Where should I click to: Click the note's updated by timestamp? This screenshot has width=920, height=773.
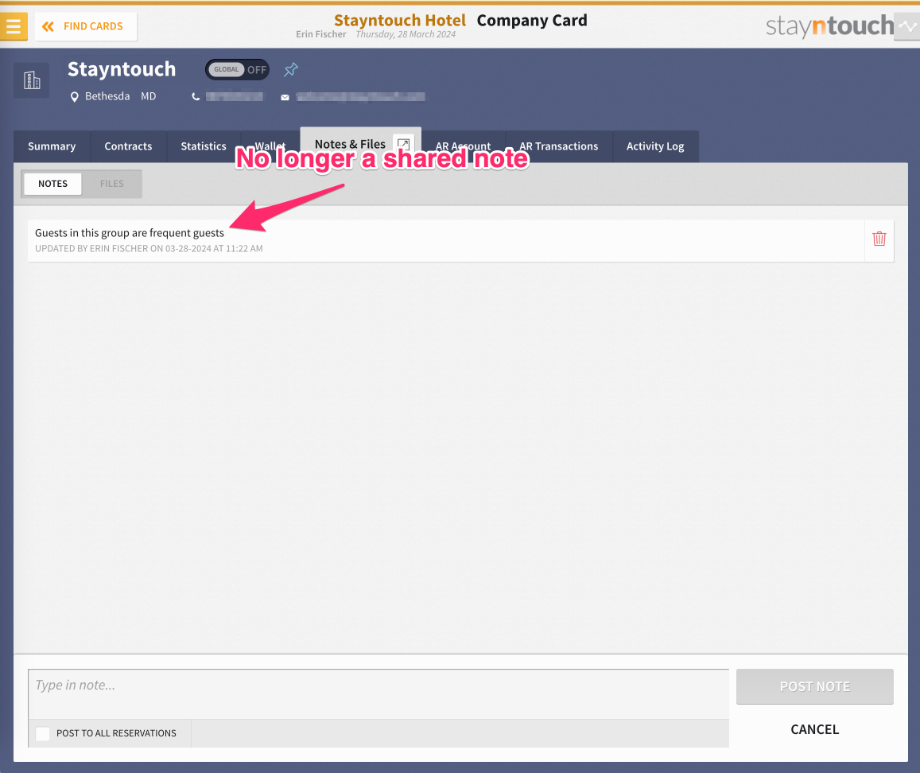point(149,249)
